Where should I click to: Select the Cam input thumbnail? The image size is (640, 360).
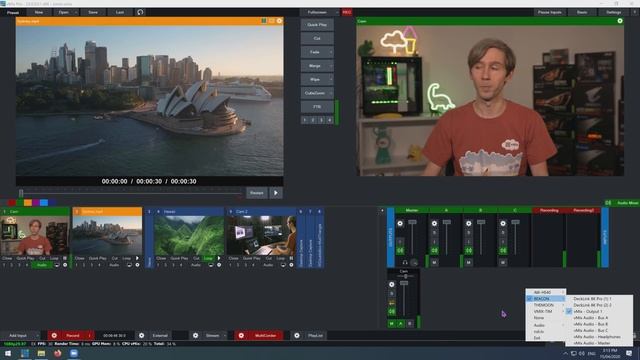pos(35,236)
